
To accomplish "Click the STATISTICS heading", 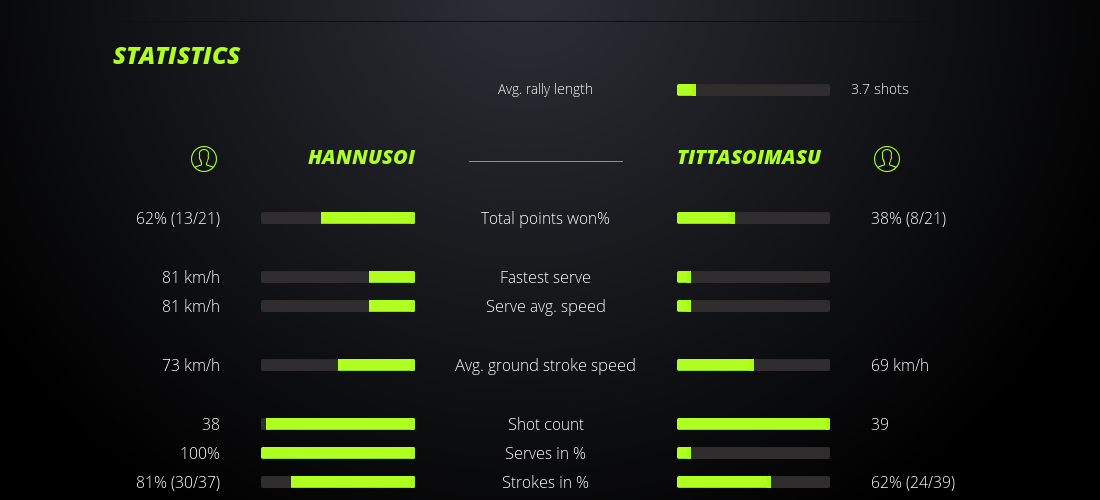I will pyautogui.click(x=177, y=56).
